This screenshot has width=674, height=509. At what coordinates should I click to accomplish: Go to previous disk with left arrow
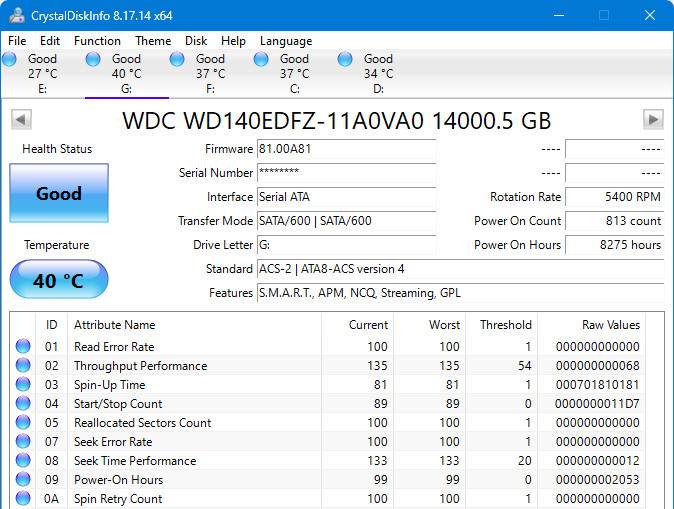(x=20, y=120)
